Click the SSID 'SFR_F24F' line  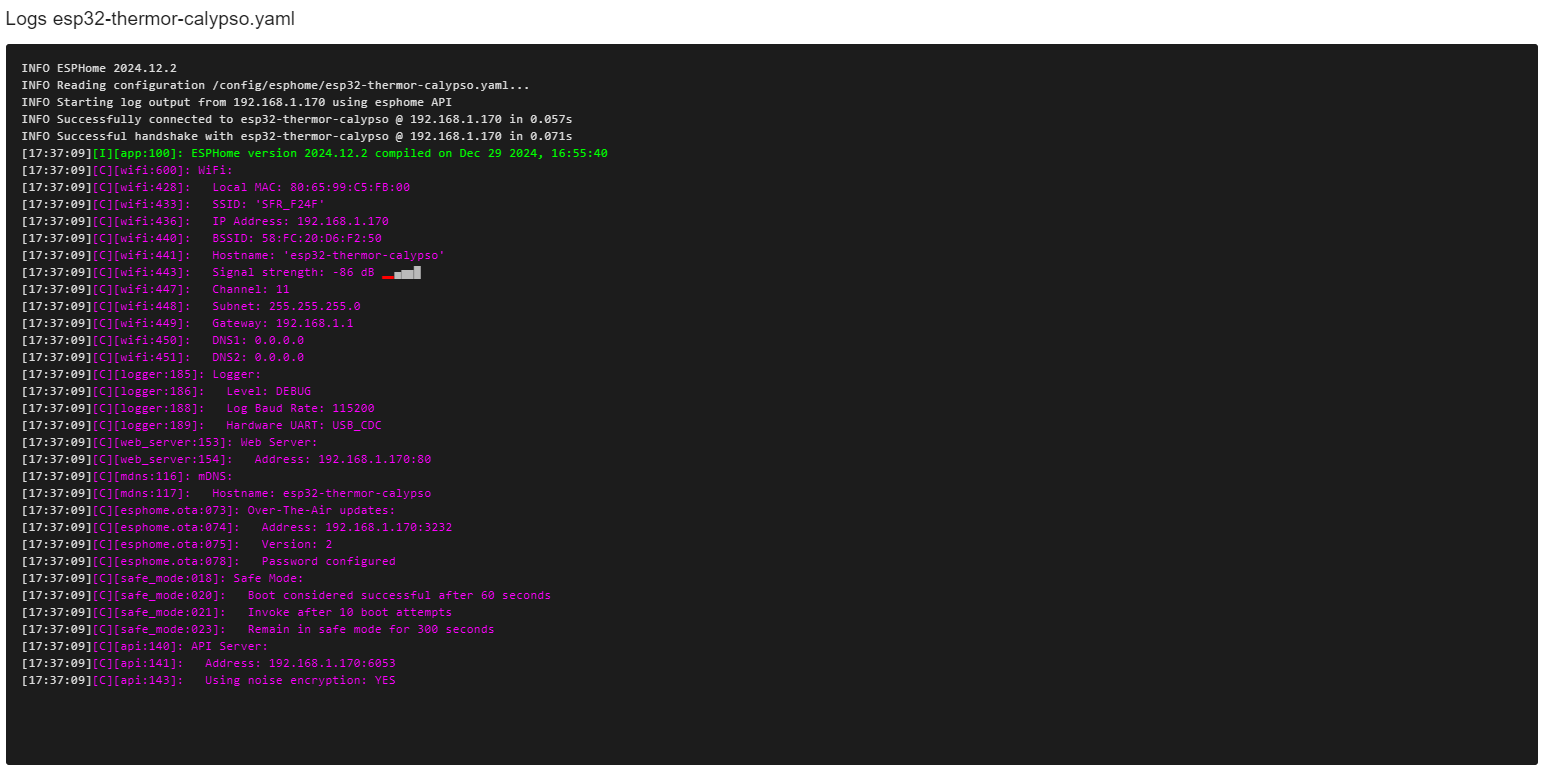click(x=173, y=204)
